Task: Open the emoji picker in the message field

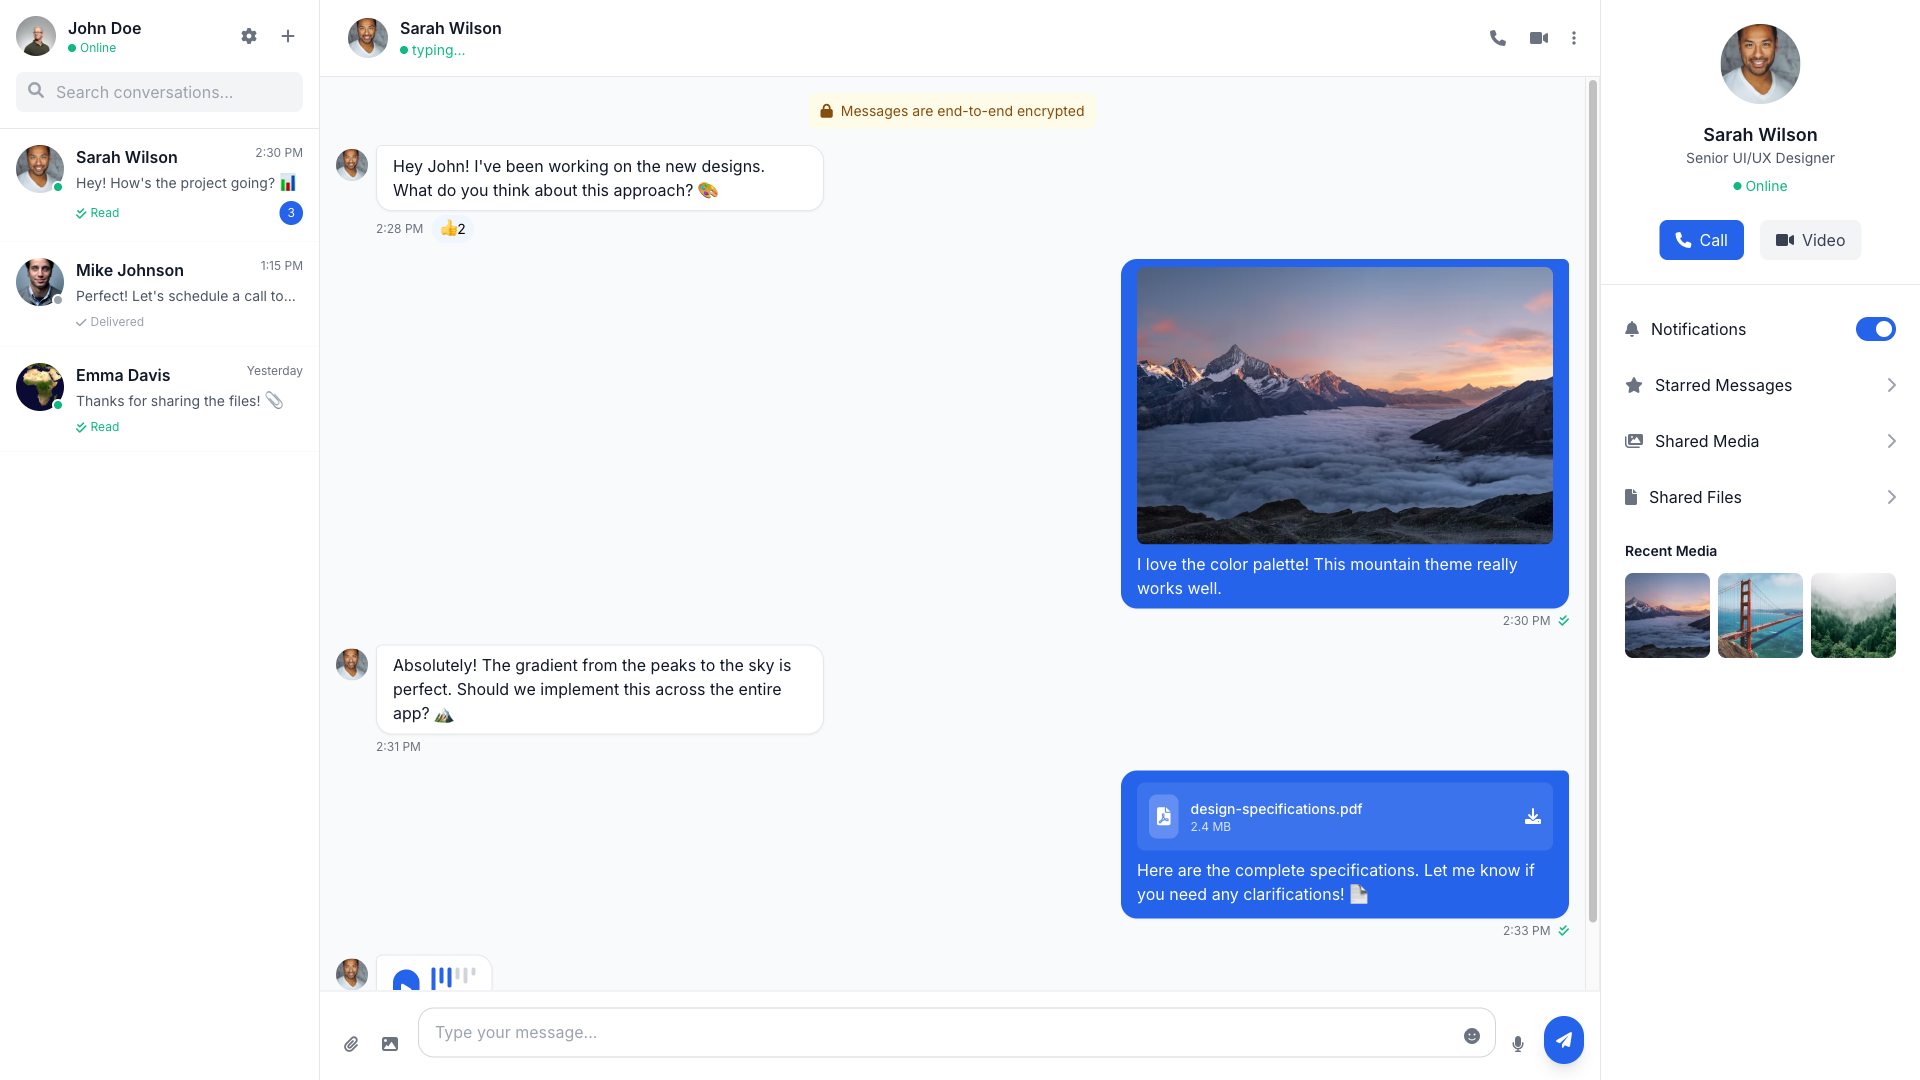Action: point(1472,1036)
